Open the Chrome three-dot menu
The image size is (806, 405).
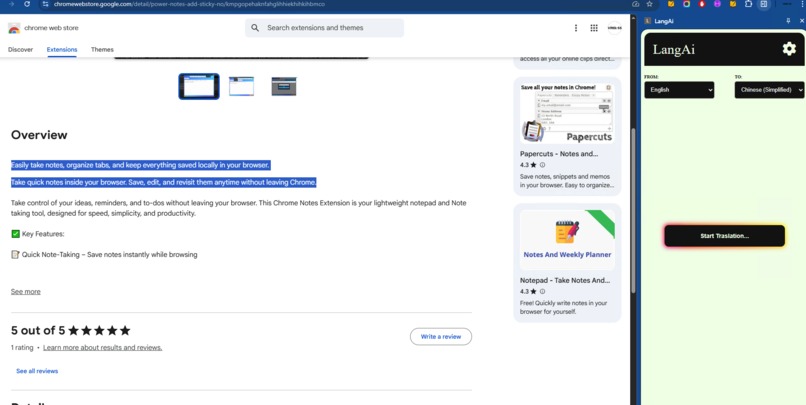(801, 4)
